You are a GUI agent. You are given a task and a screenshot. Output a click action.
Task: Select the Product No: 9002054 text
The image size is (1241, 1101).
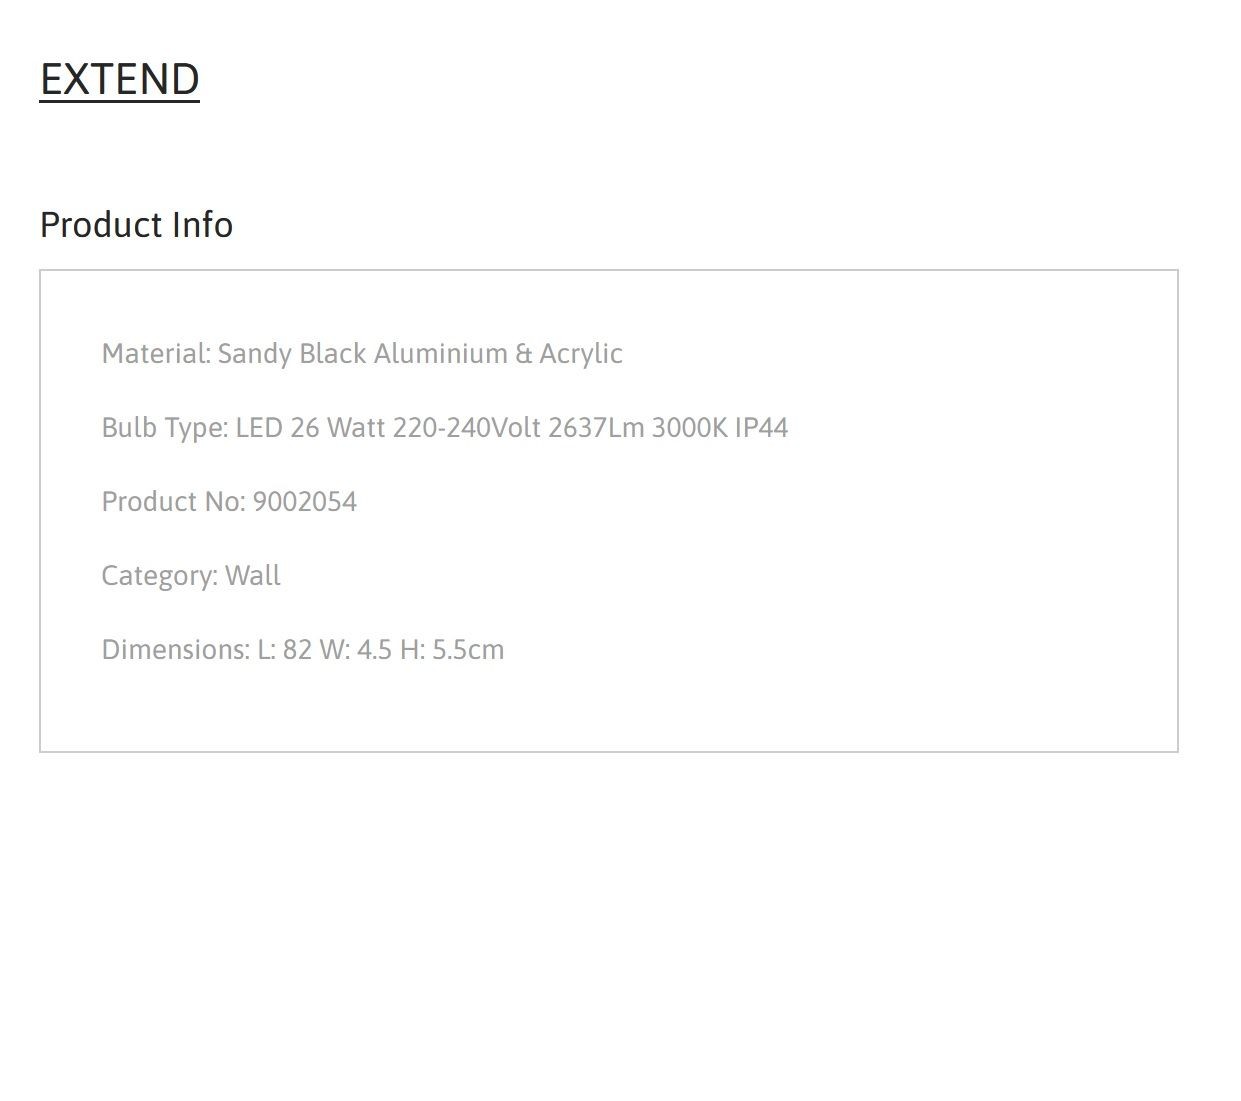(x=229, y=502)
